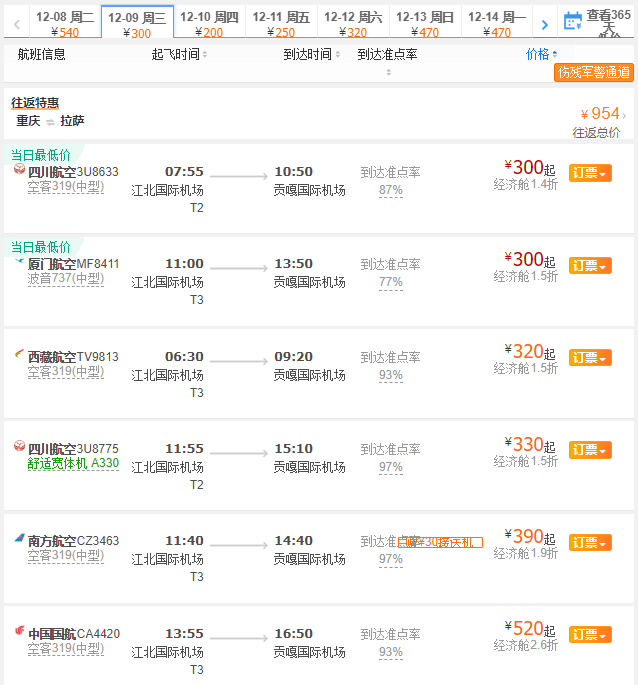Image resolution: width=638 pixels, height=685 pixels.
Task: Open the 伤残军警通道 channel button
Action: (x=594, y=72)
